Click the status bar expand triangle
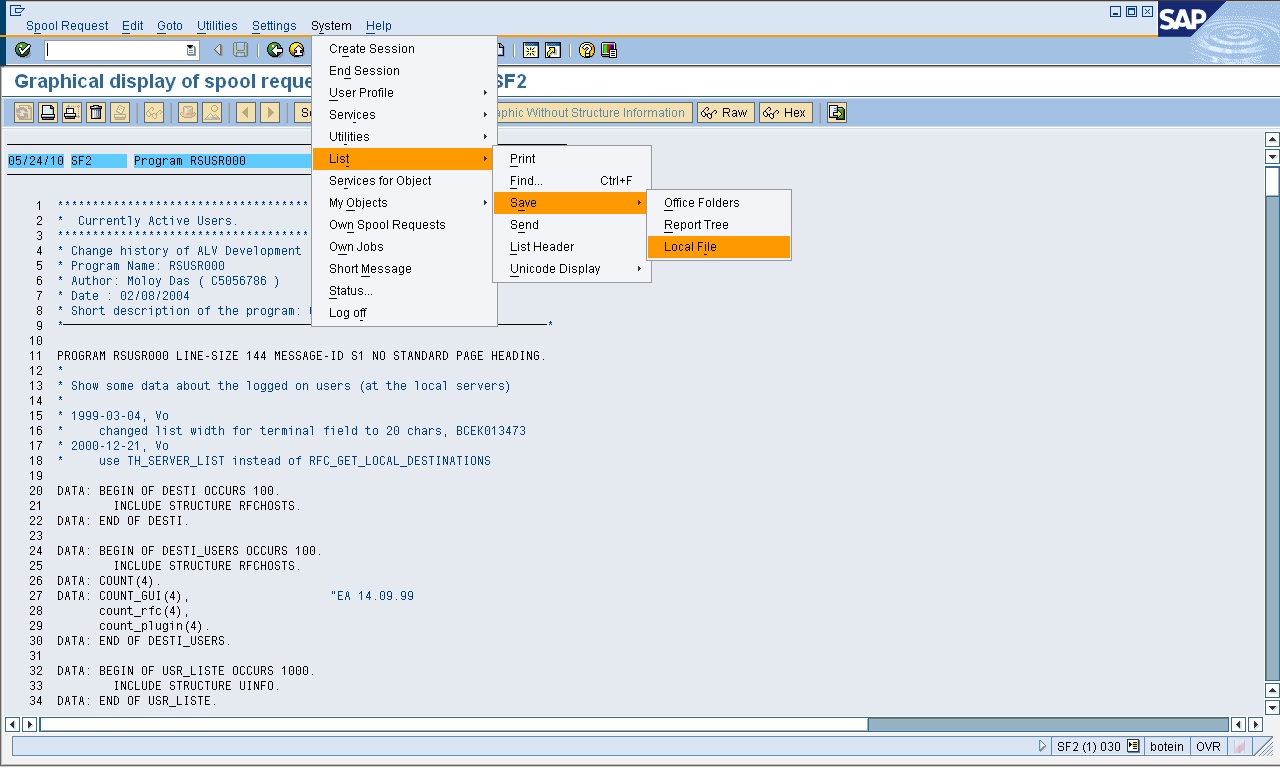Viewport: 1280px width, 768px height. 1043,746
